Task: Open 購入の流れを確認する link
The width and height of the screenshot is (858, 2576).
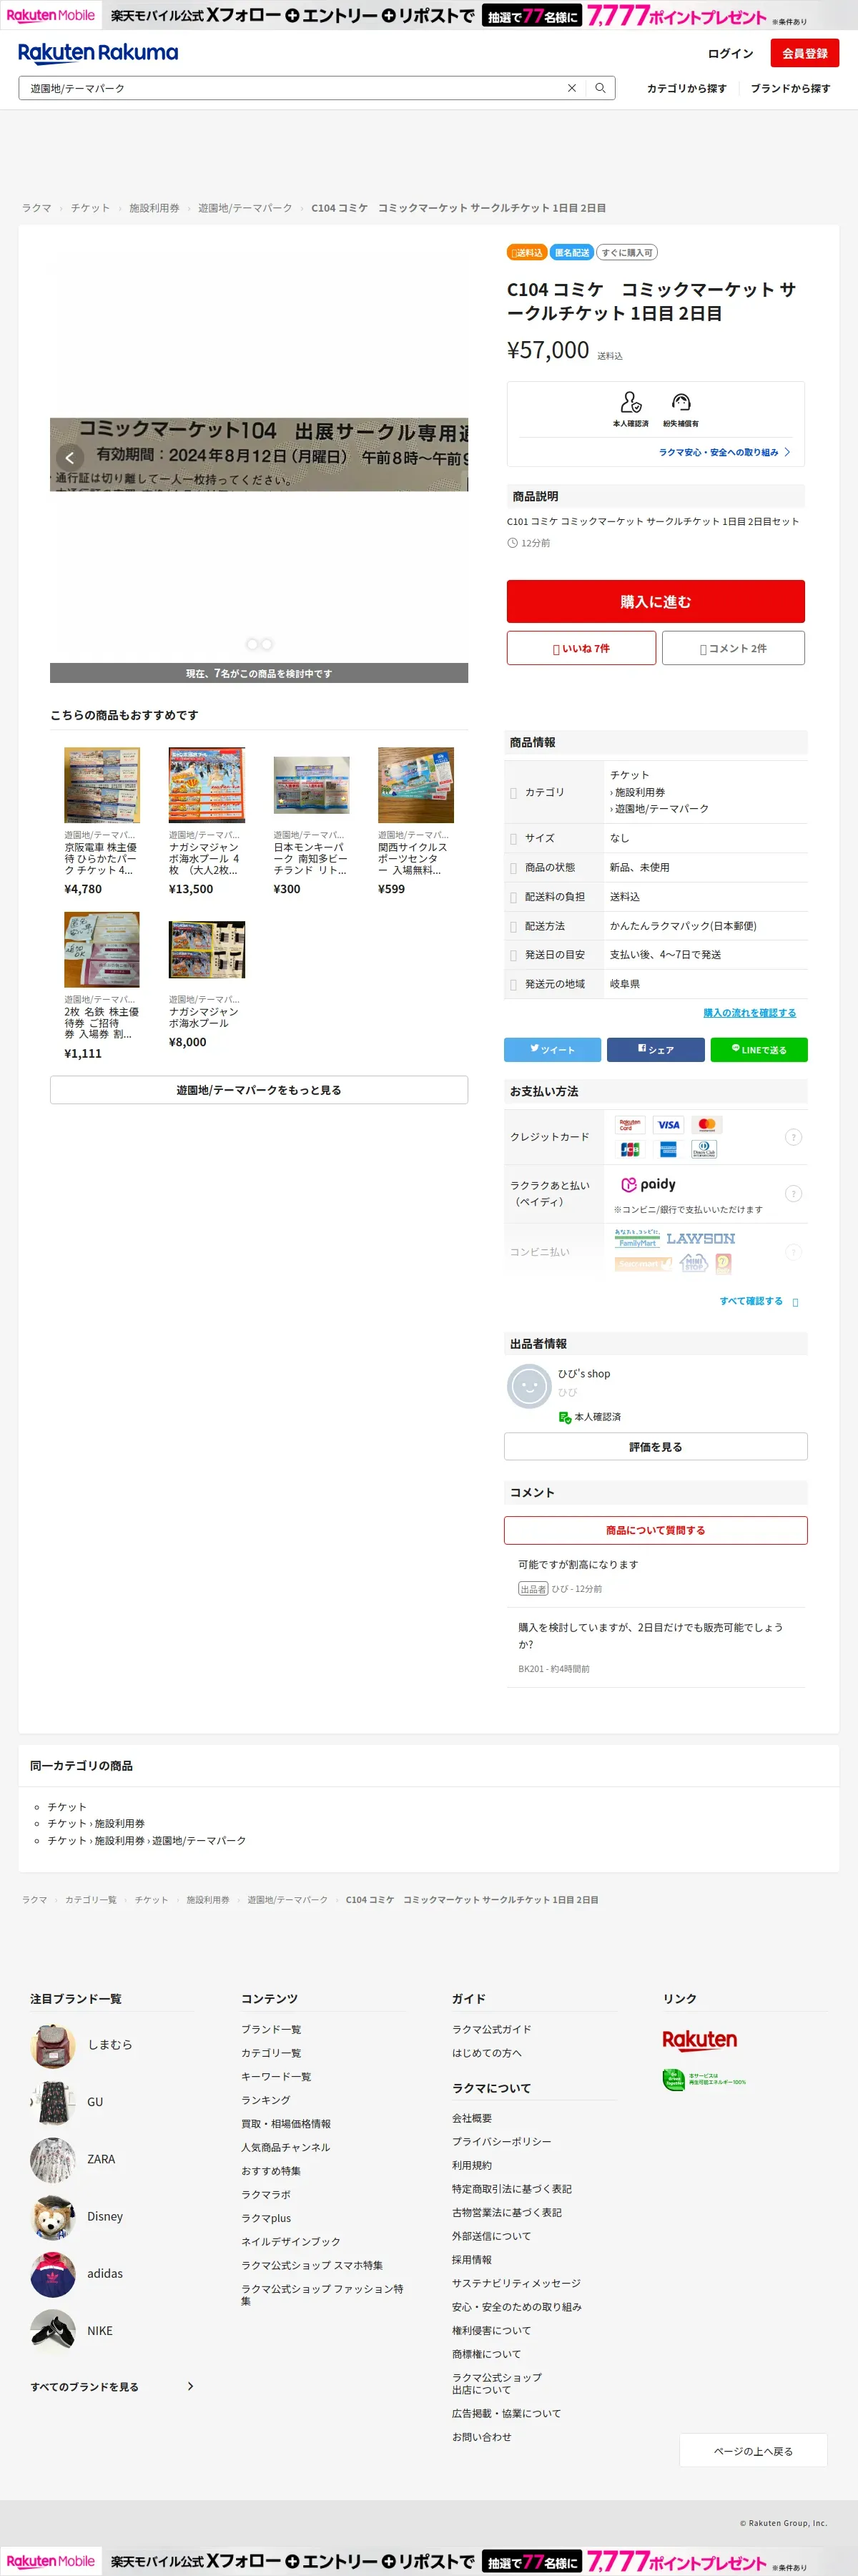Action: [749, 1012]
